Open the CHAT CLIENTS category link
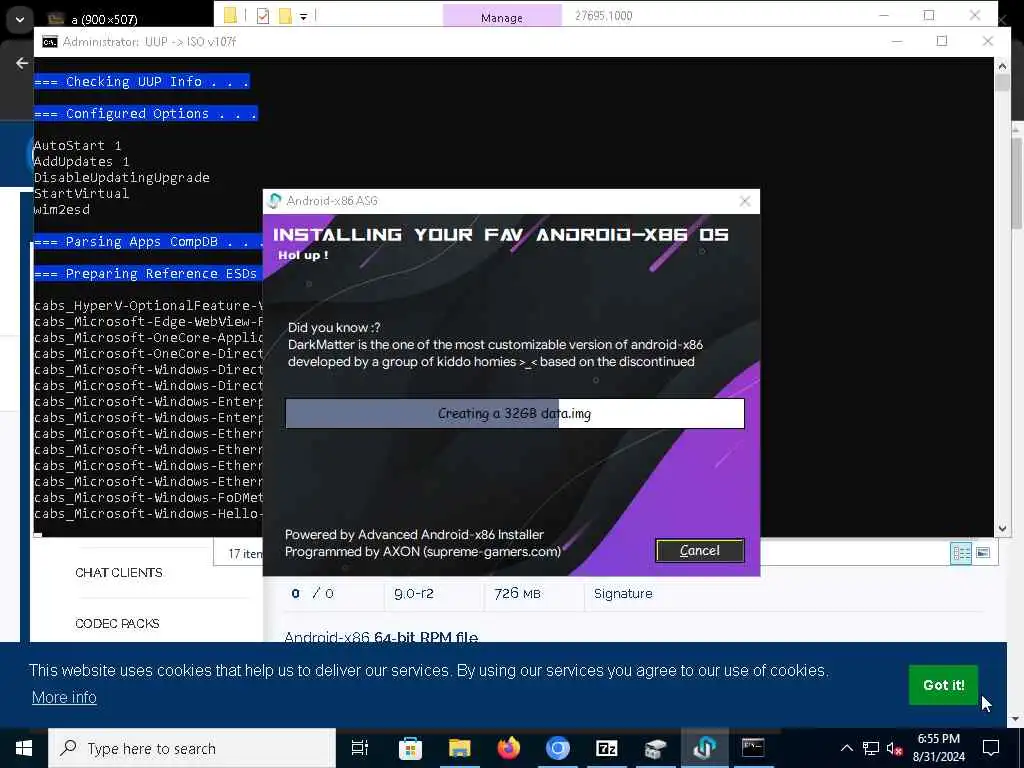This screenshot has height=768, width=1024. [x=119, y=573]
